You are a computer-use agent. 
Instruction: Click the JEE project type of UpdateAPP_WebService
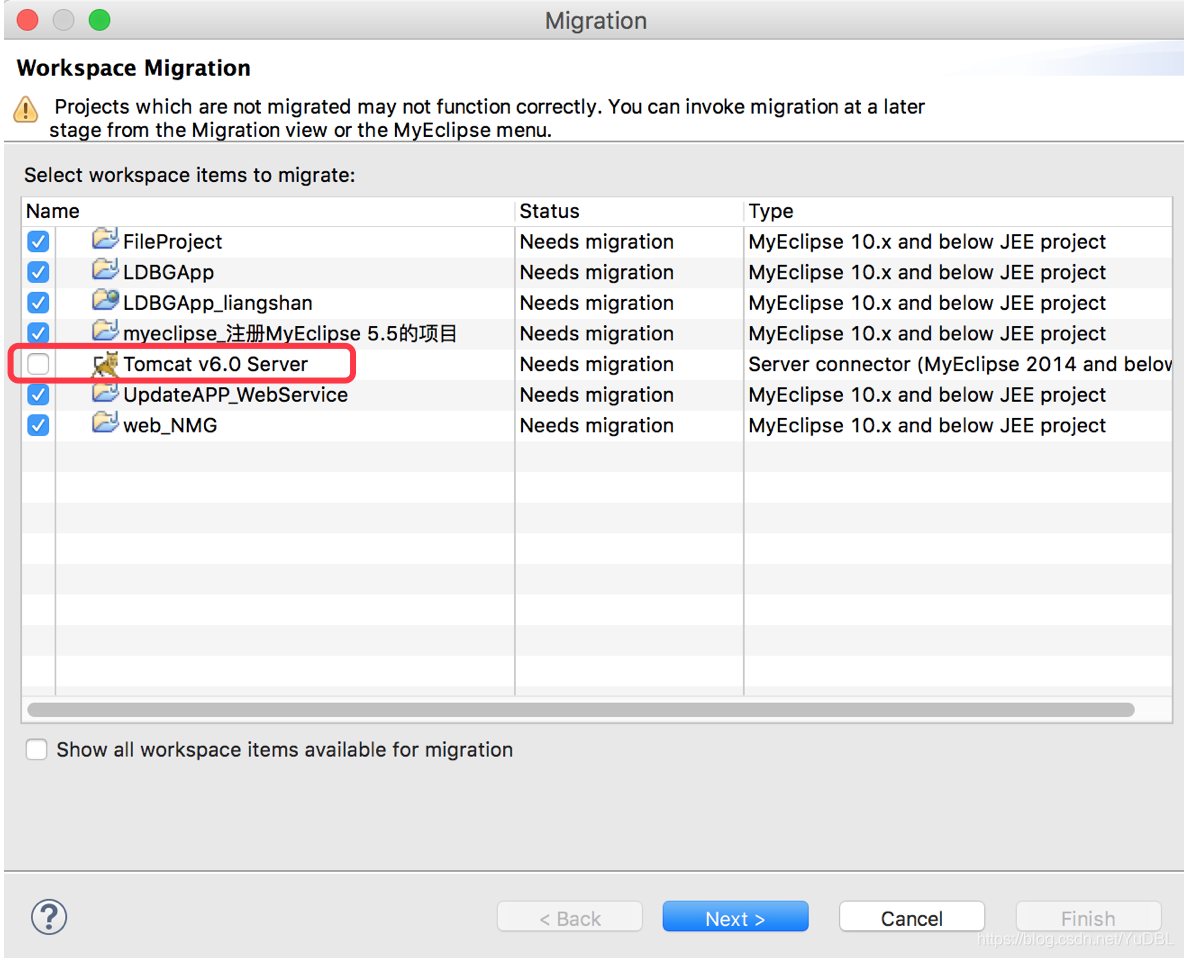point(927,395)
